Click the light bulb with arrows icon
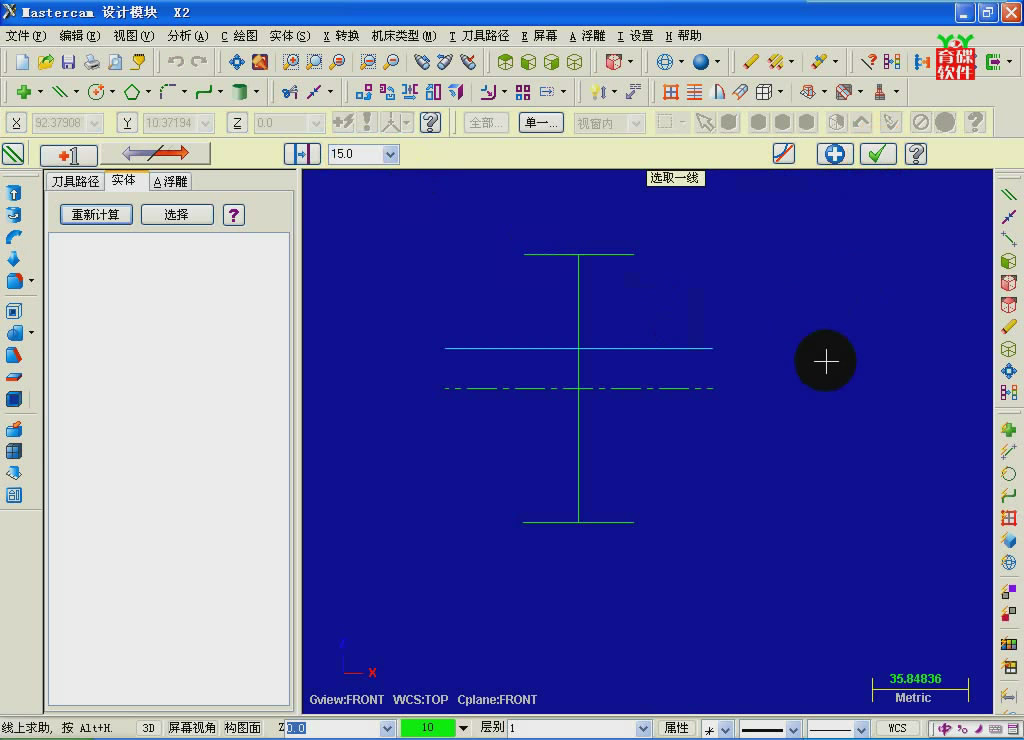 (598, 92)
